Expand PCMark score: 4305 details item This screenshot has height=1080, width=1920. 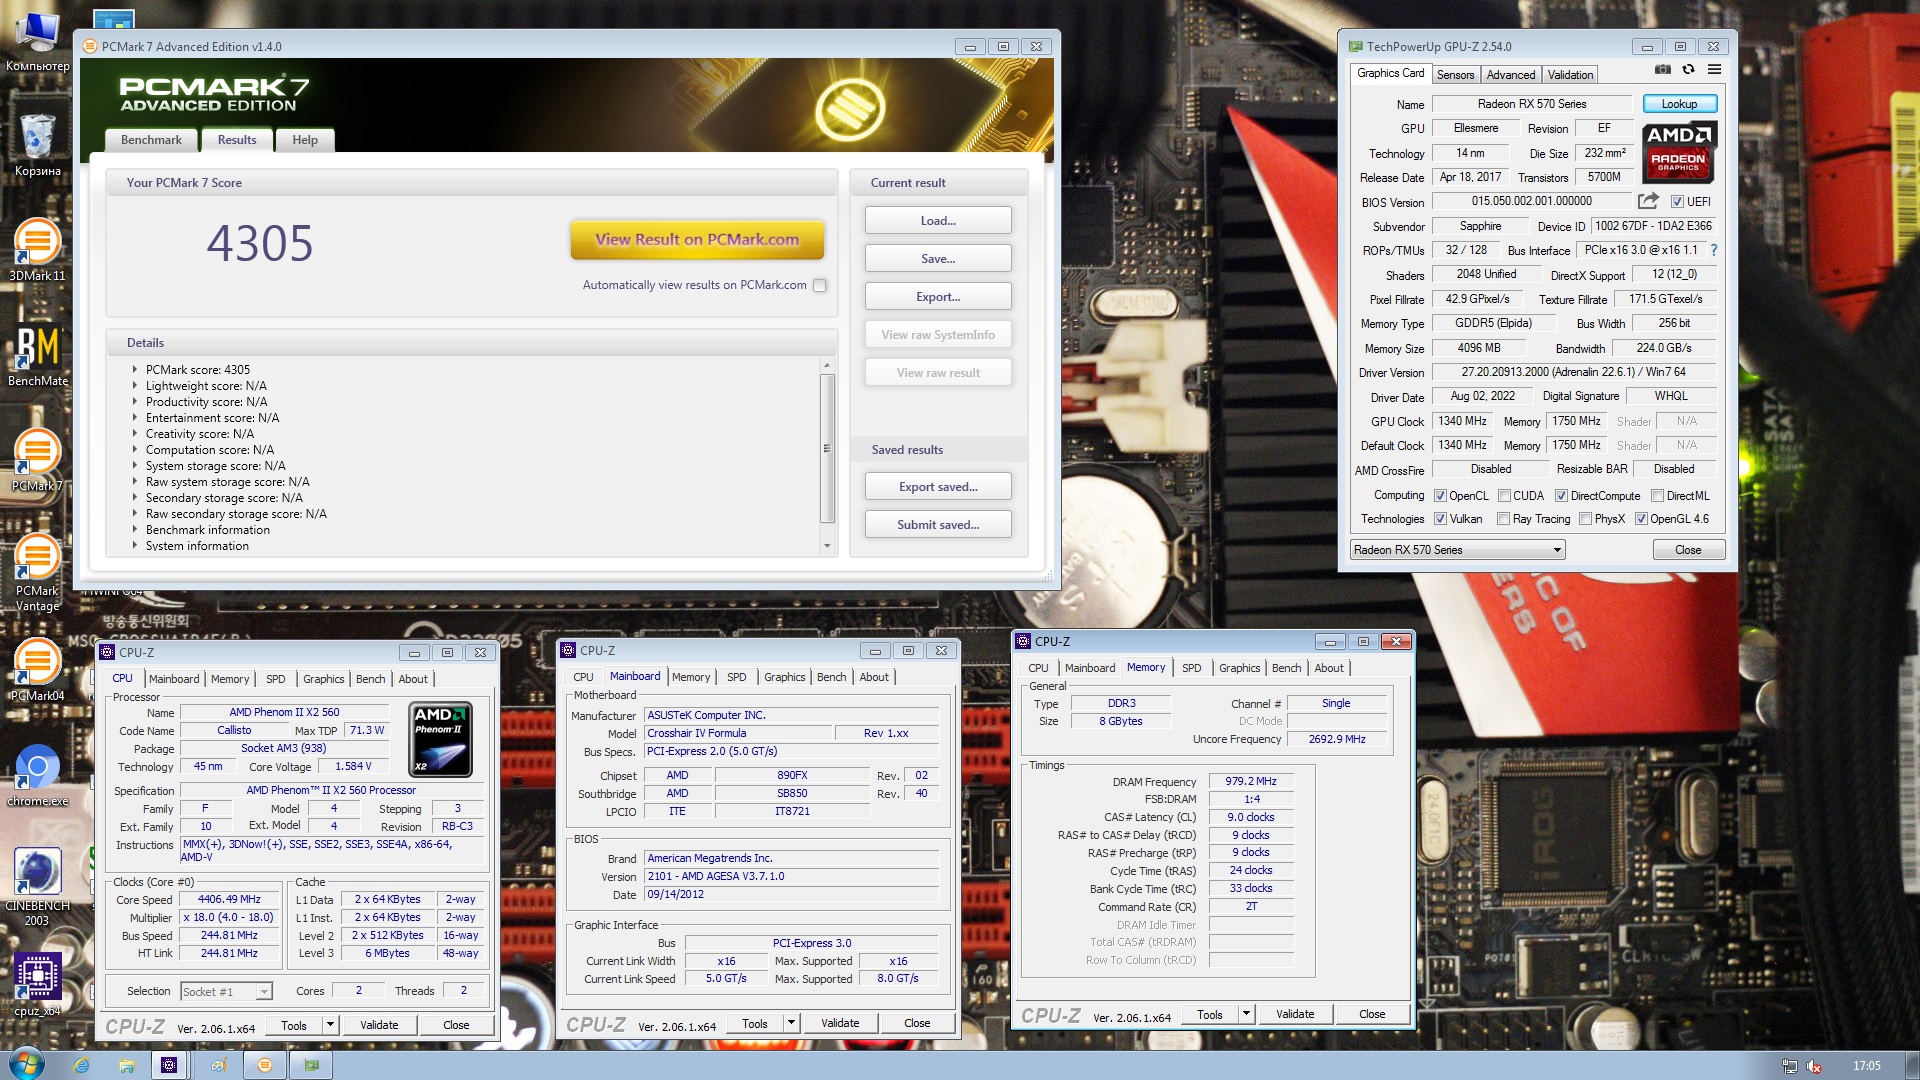point(135,369)
